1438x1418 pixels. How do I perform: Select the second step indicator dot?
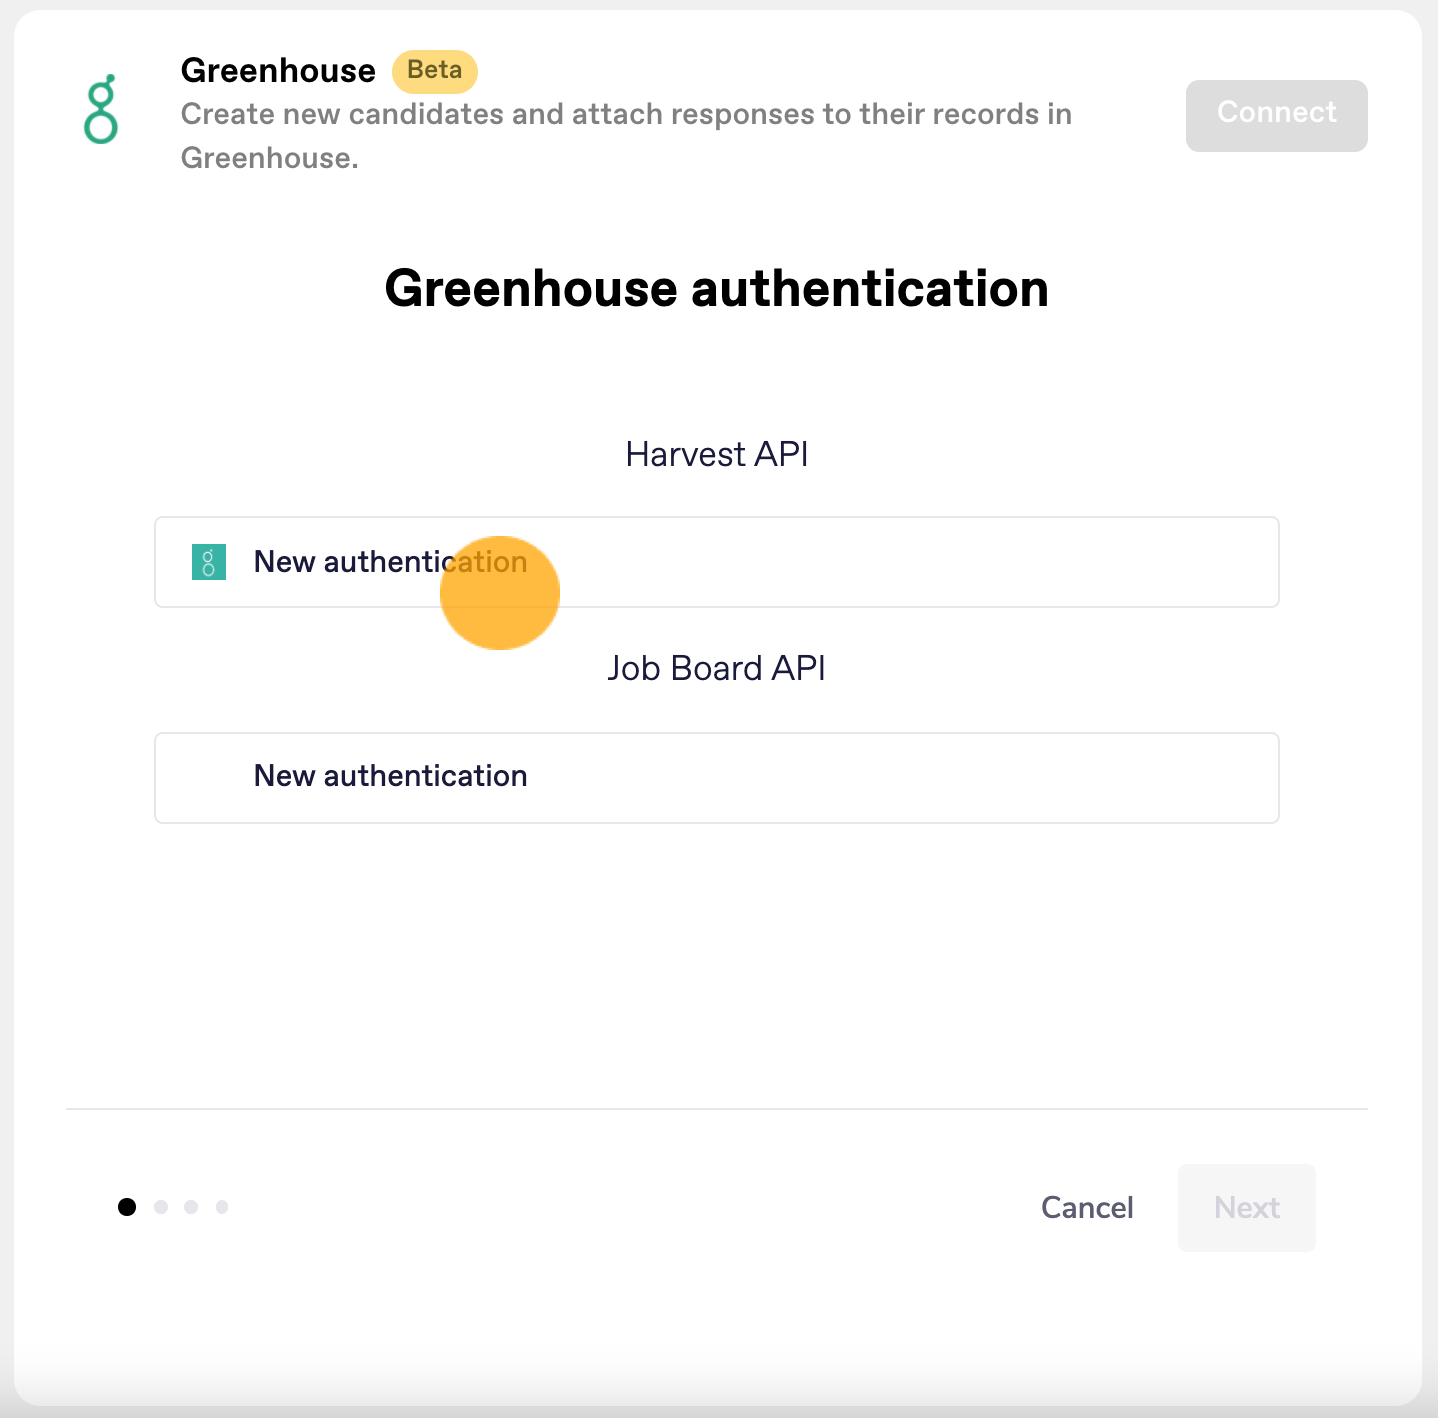[x=161, y=1207]
